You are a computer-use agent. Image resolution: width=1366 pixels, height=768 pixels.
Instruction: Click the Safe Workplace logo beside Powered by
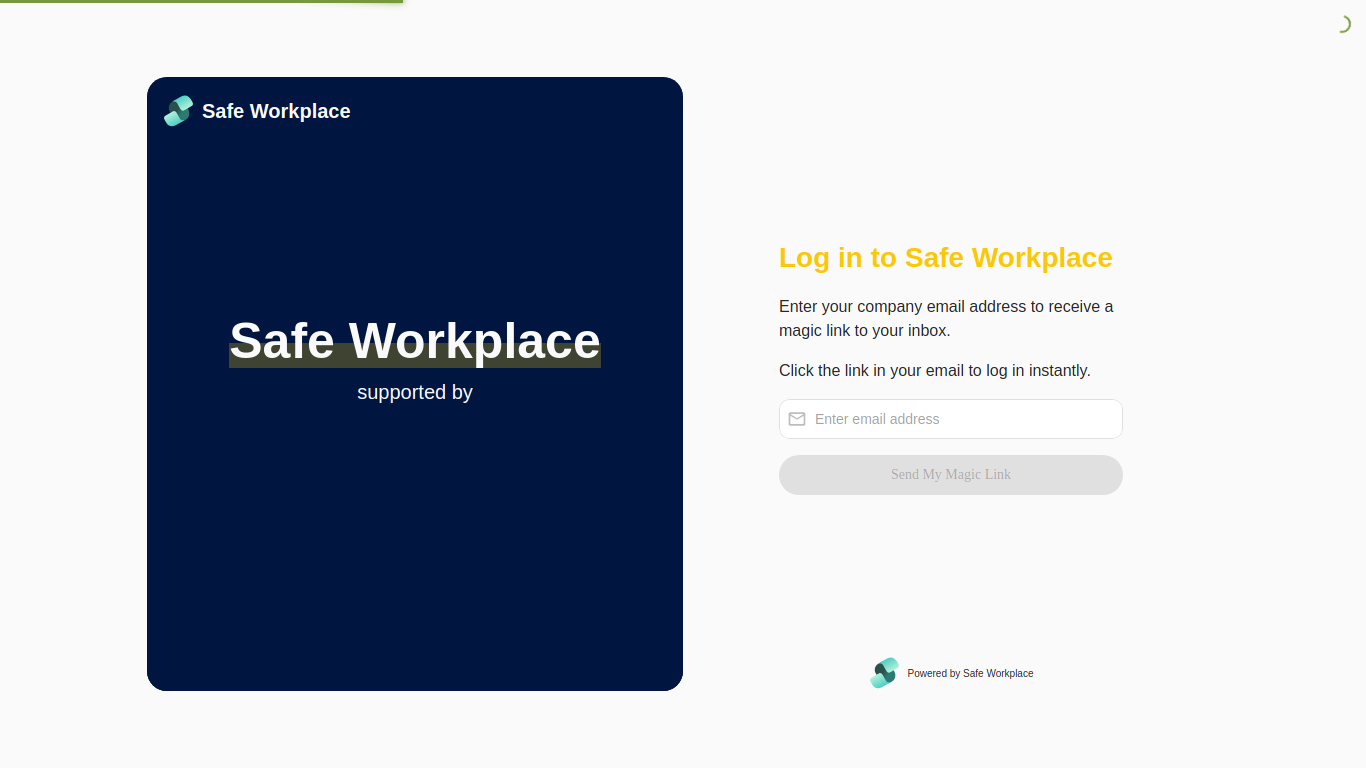pos(884,673)
